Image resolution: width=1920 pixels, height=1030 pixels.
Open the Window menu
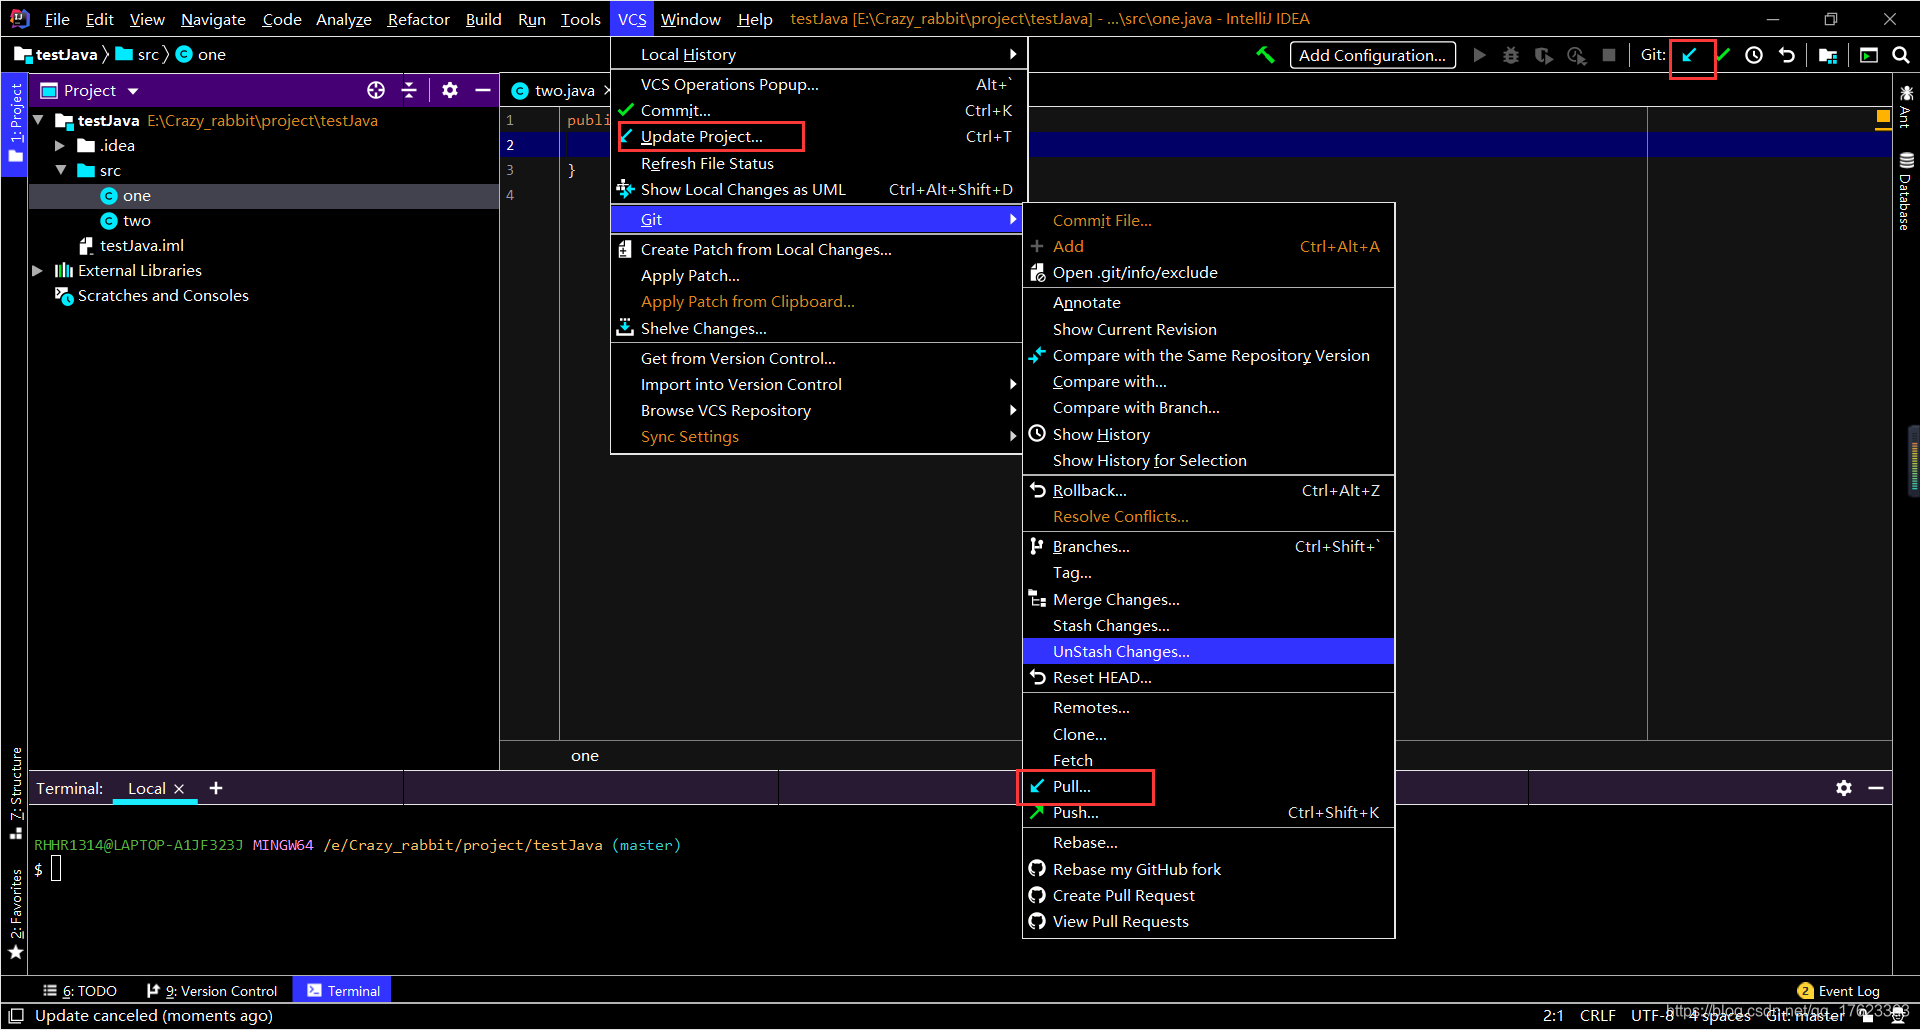click(690, 19)
